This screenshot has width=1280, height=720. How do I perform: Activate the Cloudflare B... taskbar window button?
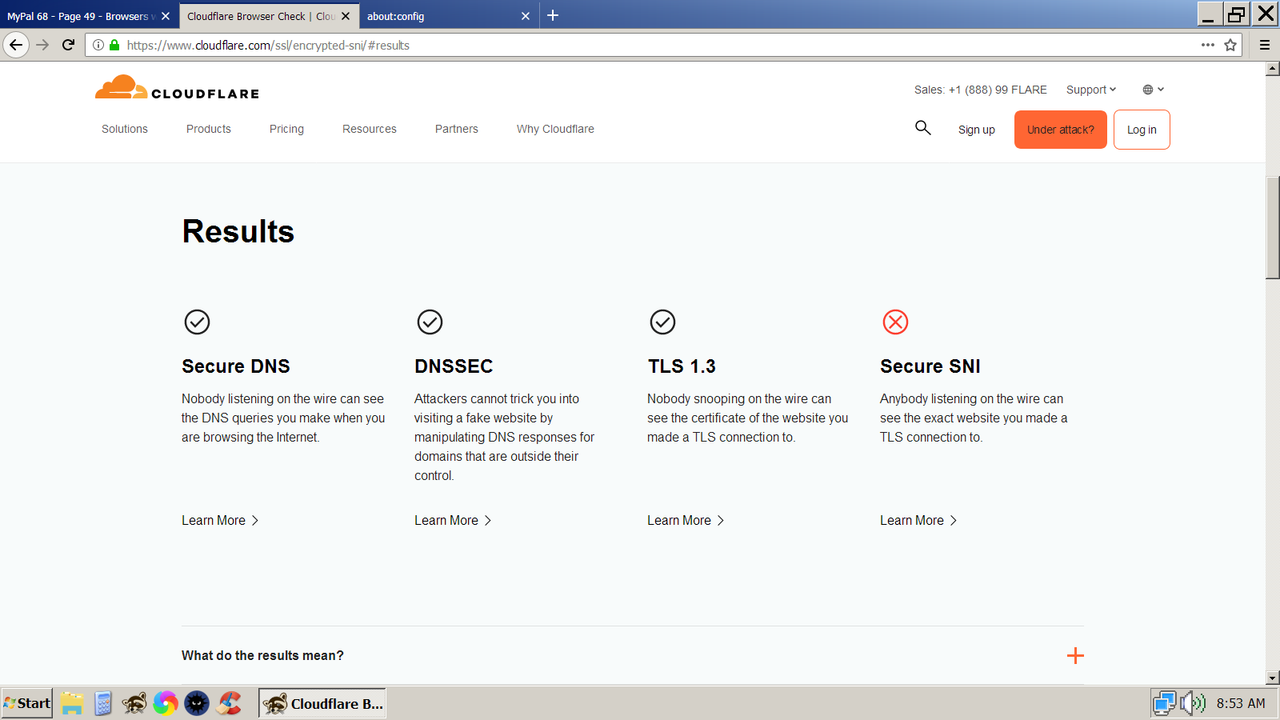322,704
